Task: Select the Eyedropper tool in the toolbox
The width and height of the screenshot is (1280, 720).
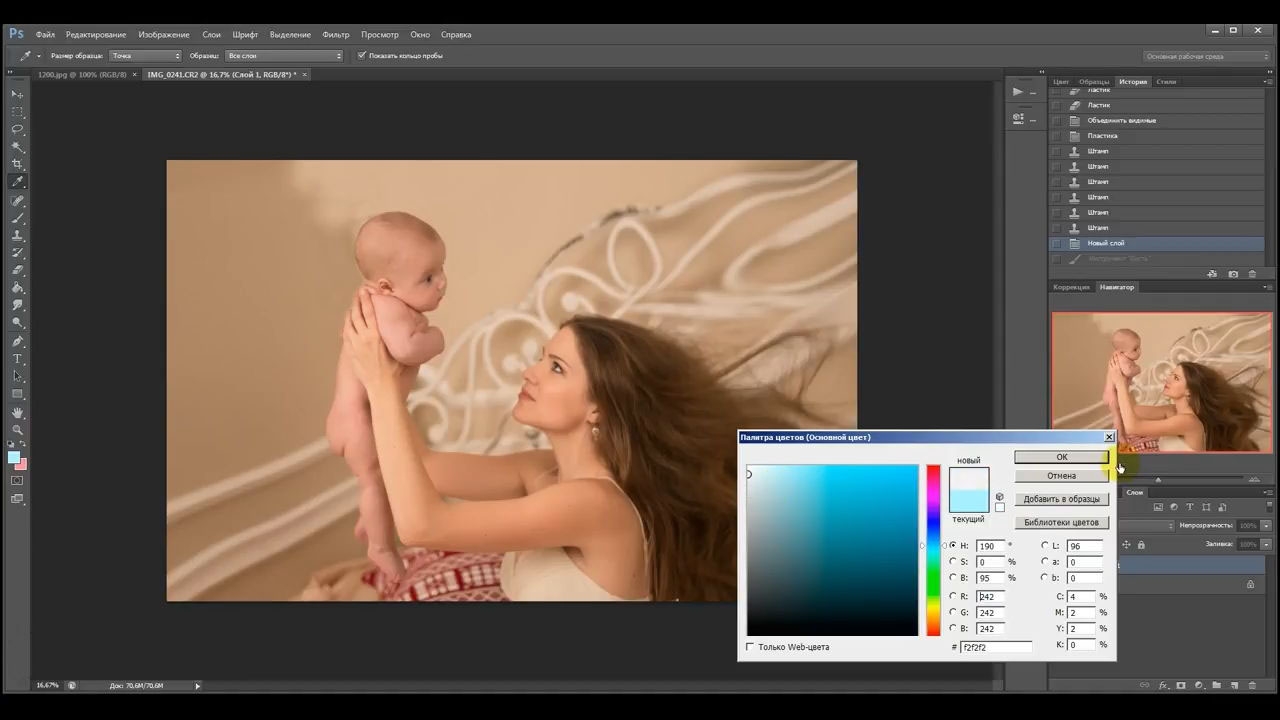Action: pos(17,182)
